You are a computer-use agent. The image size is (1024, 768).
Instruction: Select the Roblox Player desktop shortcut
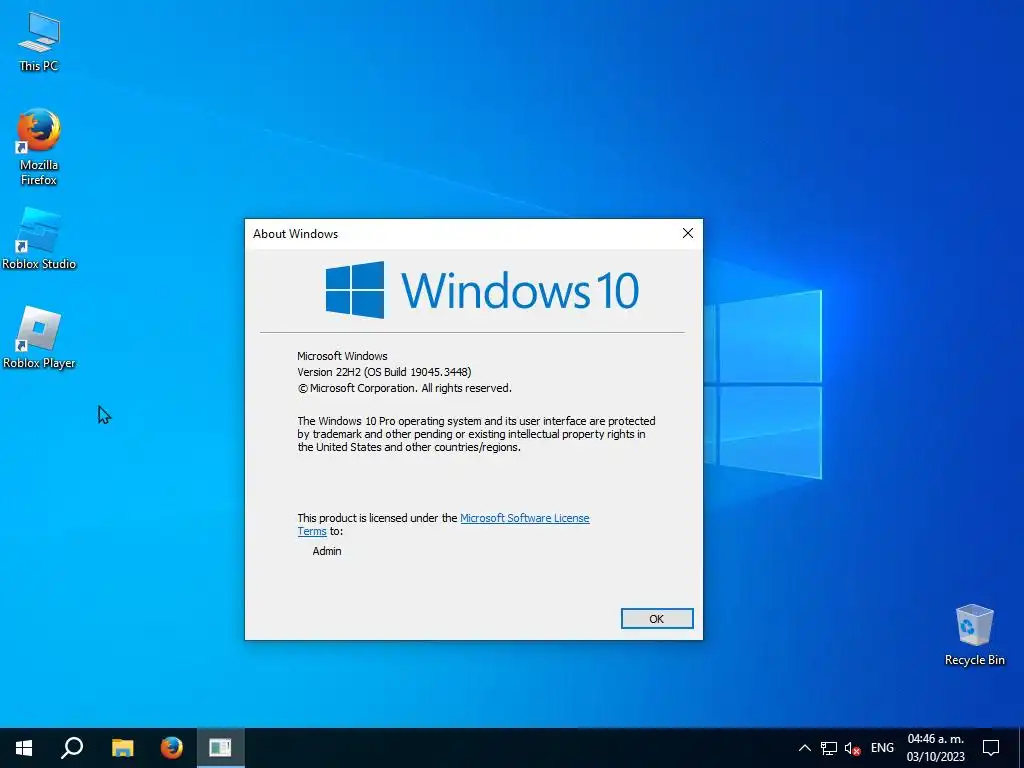[x=39, y=338]
